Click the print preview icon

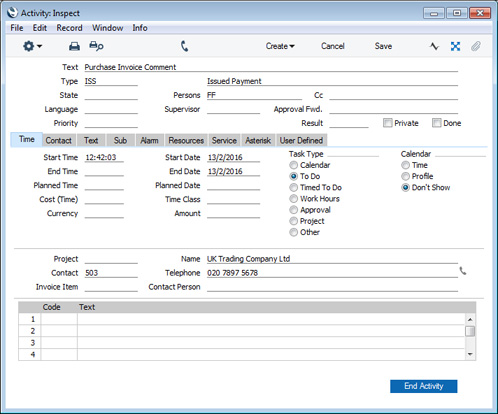96,46
